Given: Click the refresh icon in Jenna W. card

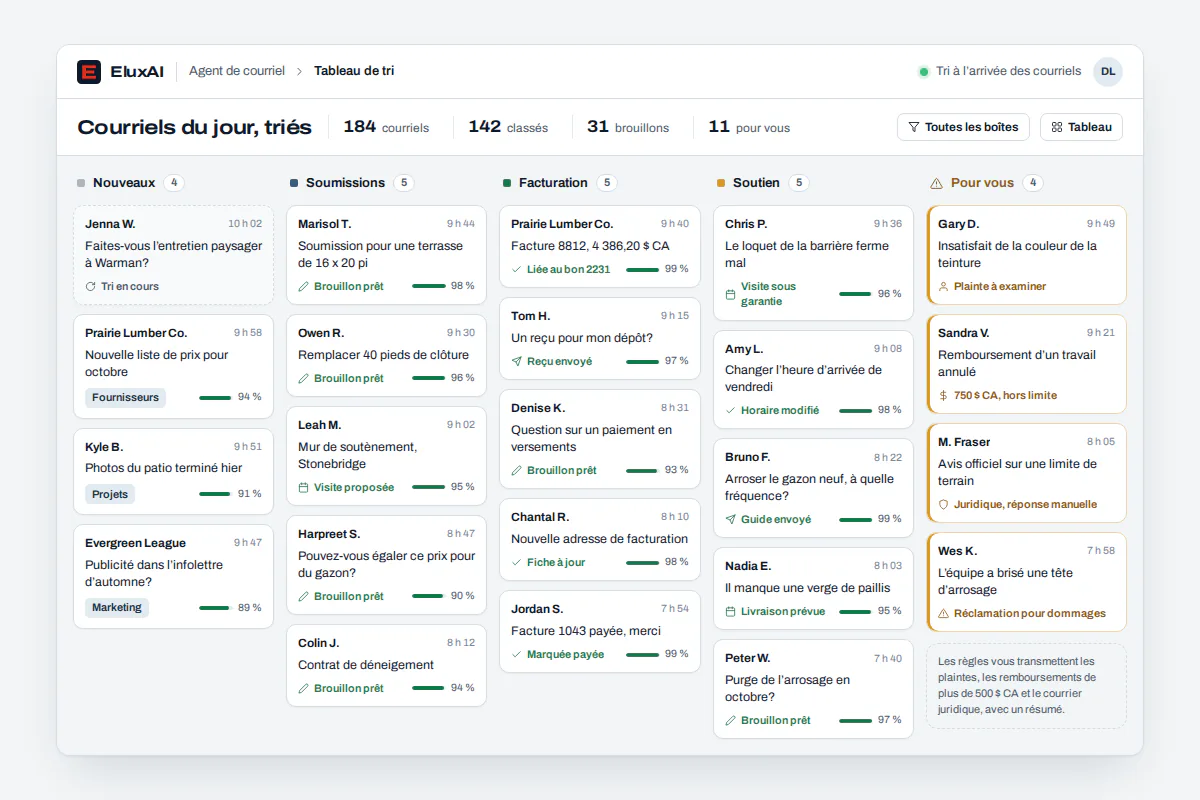Looking at the screenshot, I should coord(91,286).
